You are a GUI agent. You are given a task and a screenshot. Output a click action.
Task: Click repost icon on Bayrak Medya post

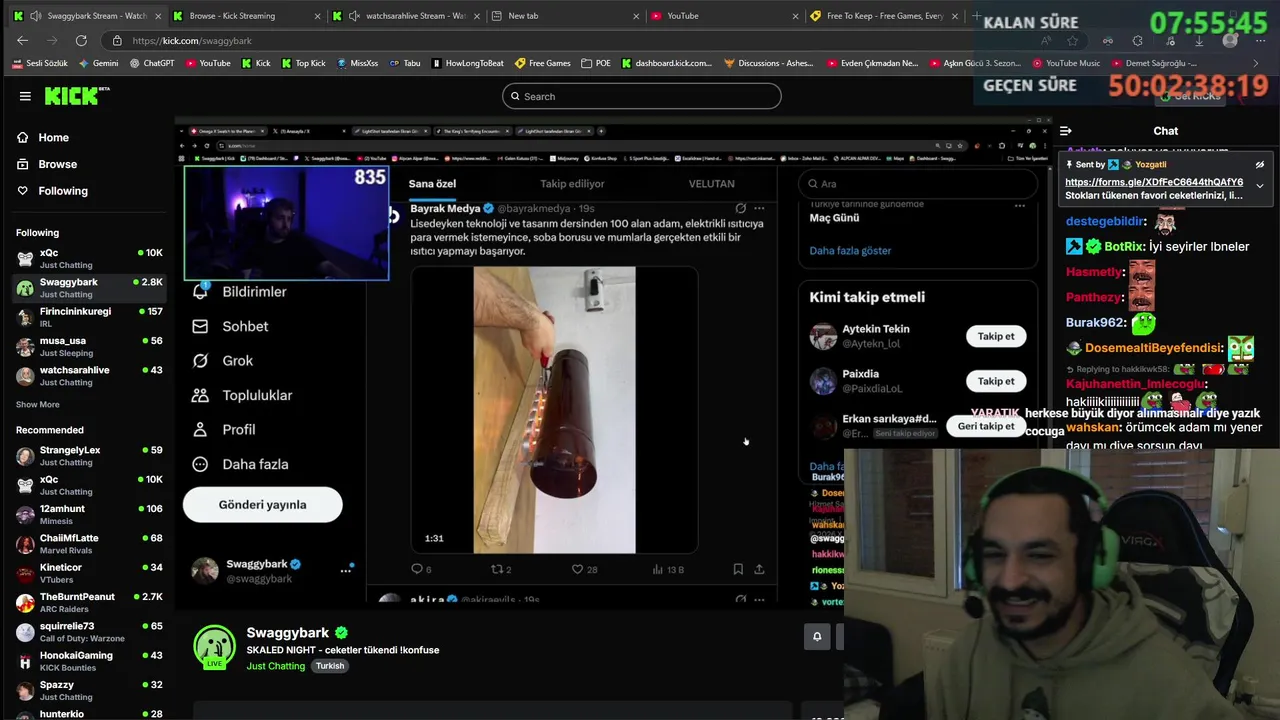496,570
